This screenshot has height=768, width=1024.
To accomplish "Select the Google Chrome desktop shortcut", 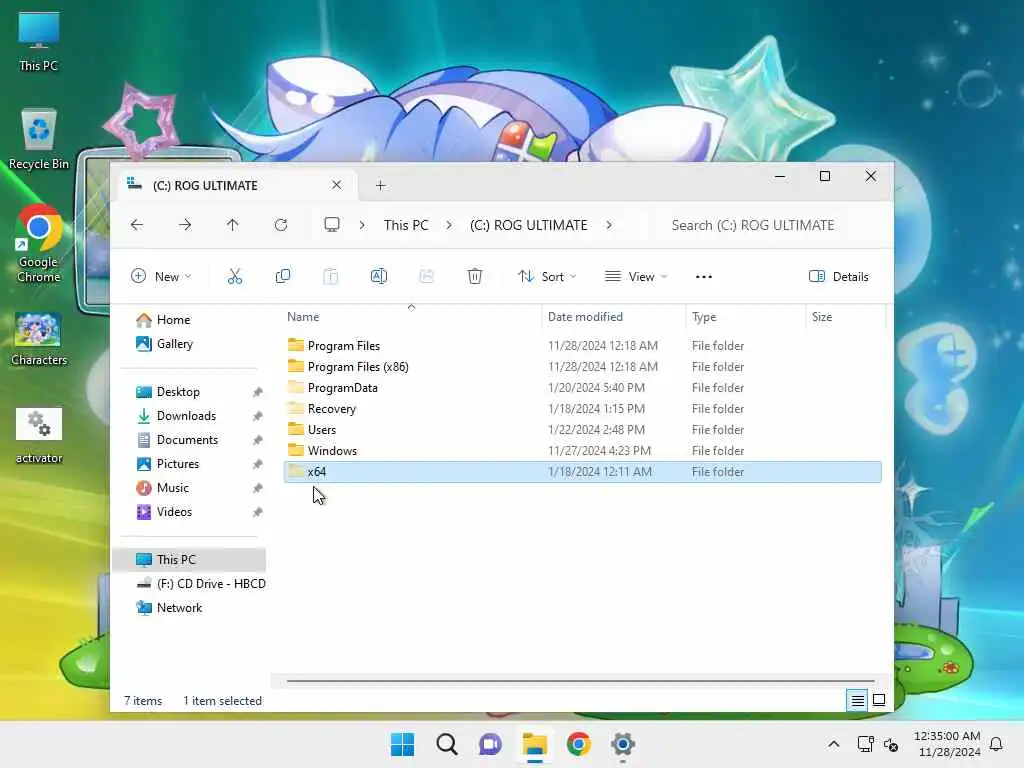I will 39,244.
